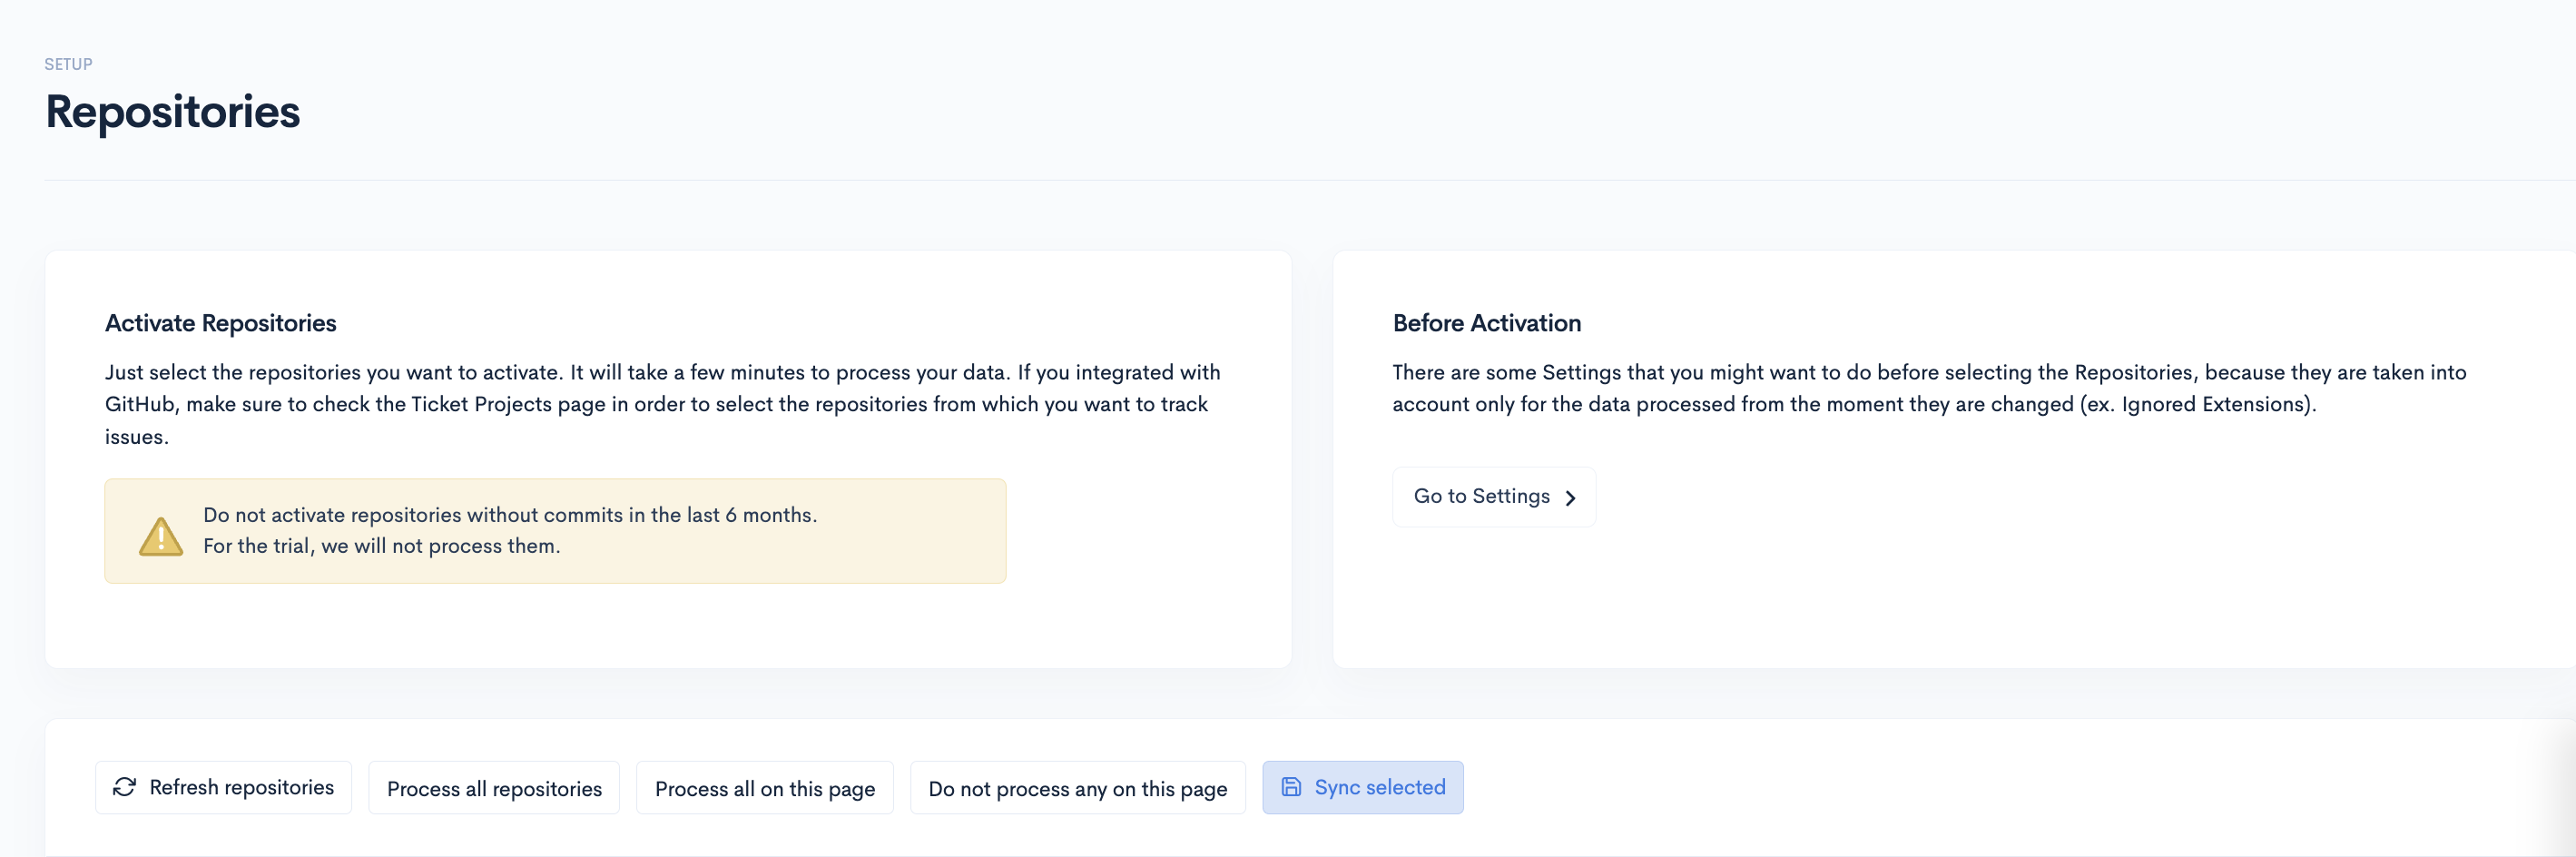Click the Repositories page heading
The width and height of the screenshot is (2576, 857).
(172, 111)
